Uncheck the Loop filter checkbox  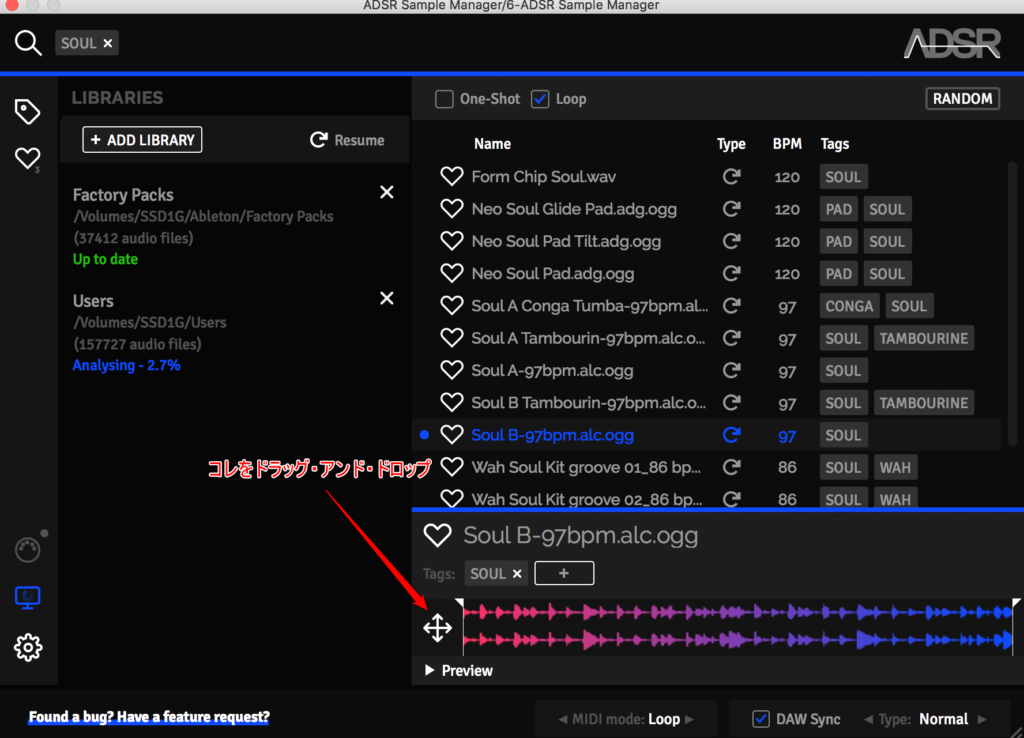tap(540, 99)
